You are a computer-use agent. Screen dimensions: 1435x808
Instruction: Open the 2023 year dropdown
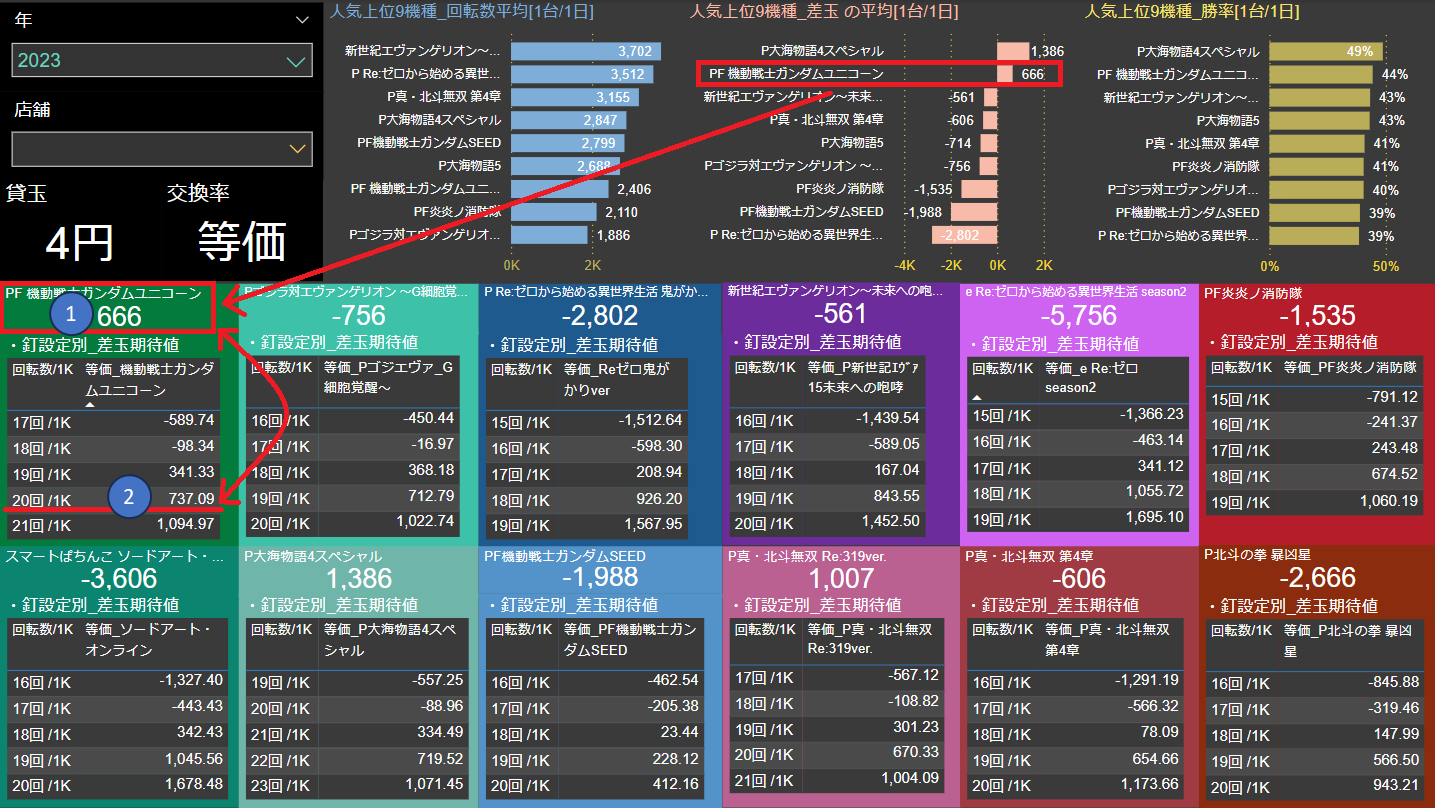295,61
